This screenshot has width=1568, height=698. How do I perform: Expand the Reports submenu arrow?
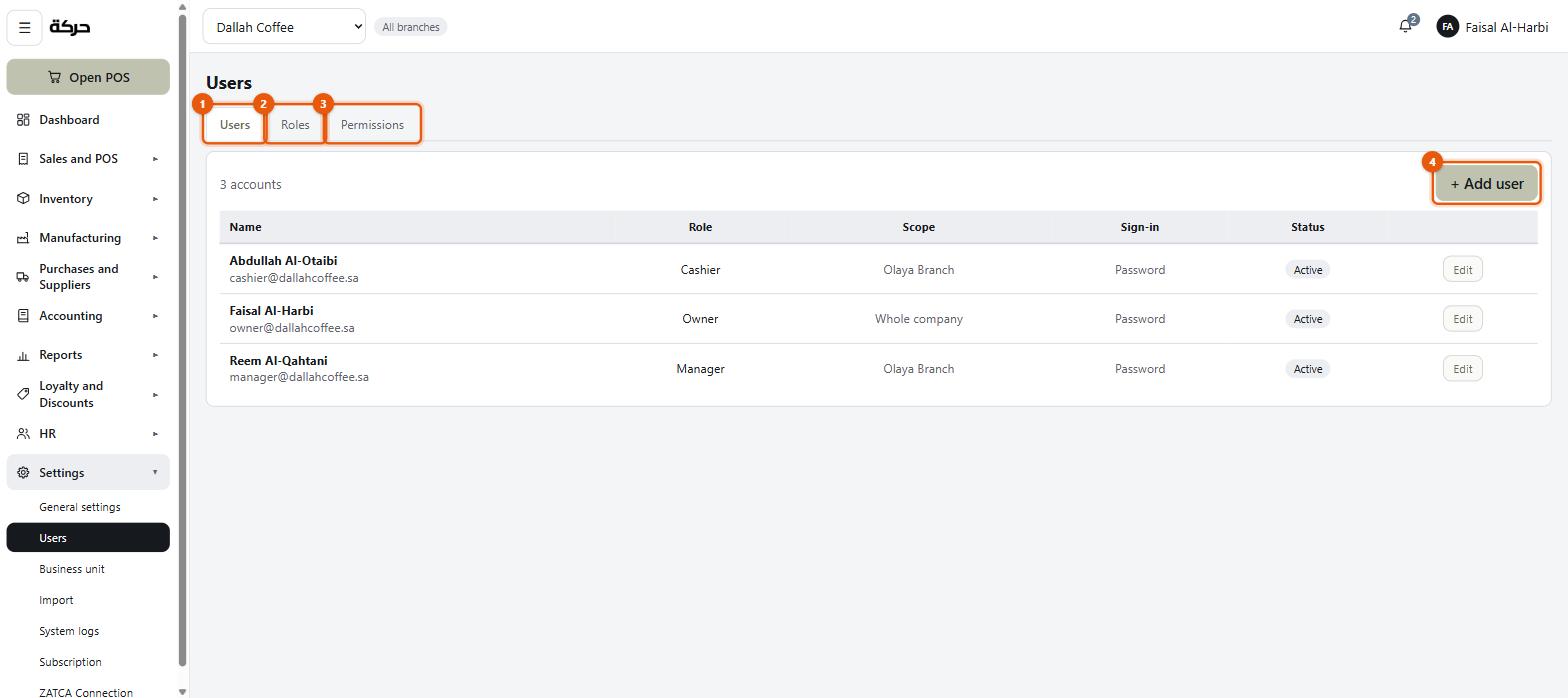tap(155, 355)
